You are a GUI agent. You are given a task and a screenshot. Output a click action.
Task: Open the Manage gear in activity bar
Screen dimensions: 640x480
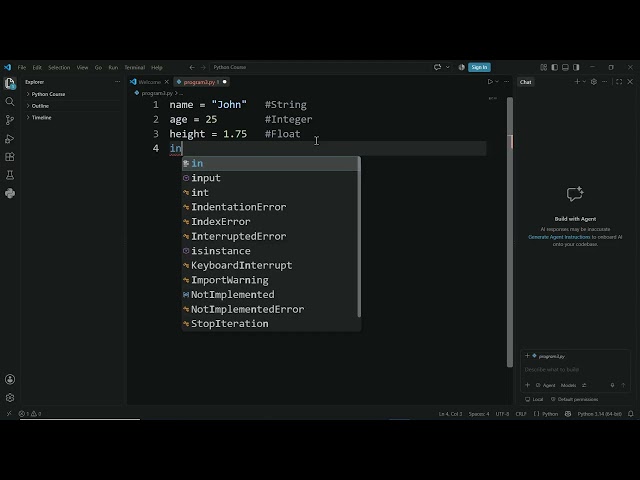10,398
